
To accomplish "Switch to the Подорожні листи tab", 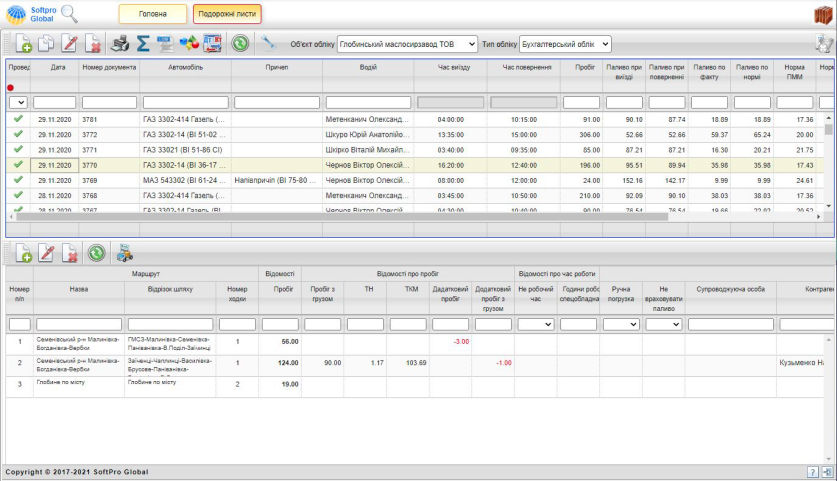I will 227,14.
